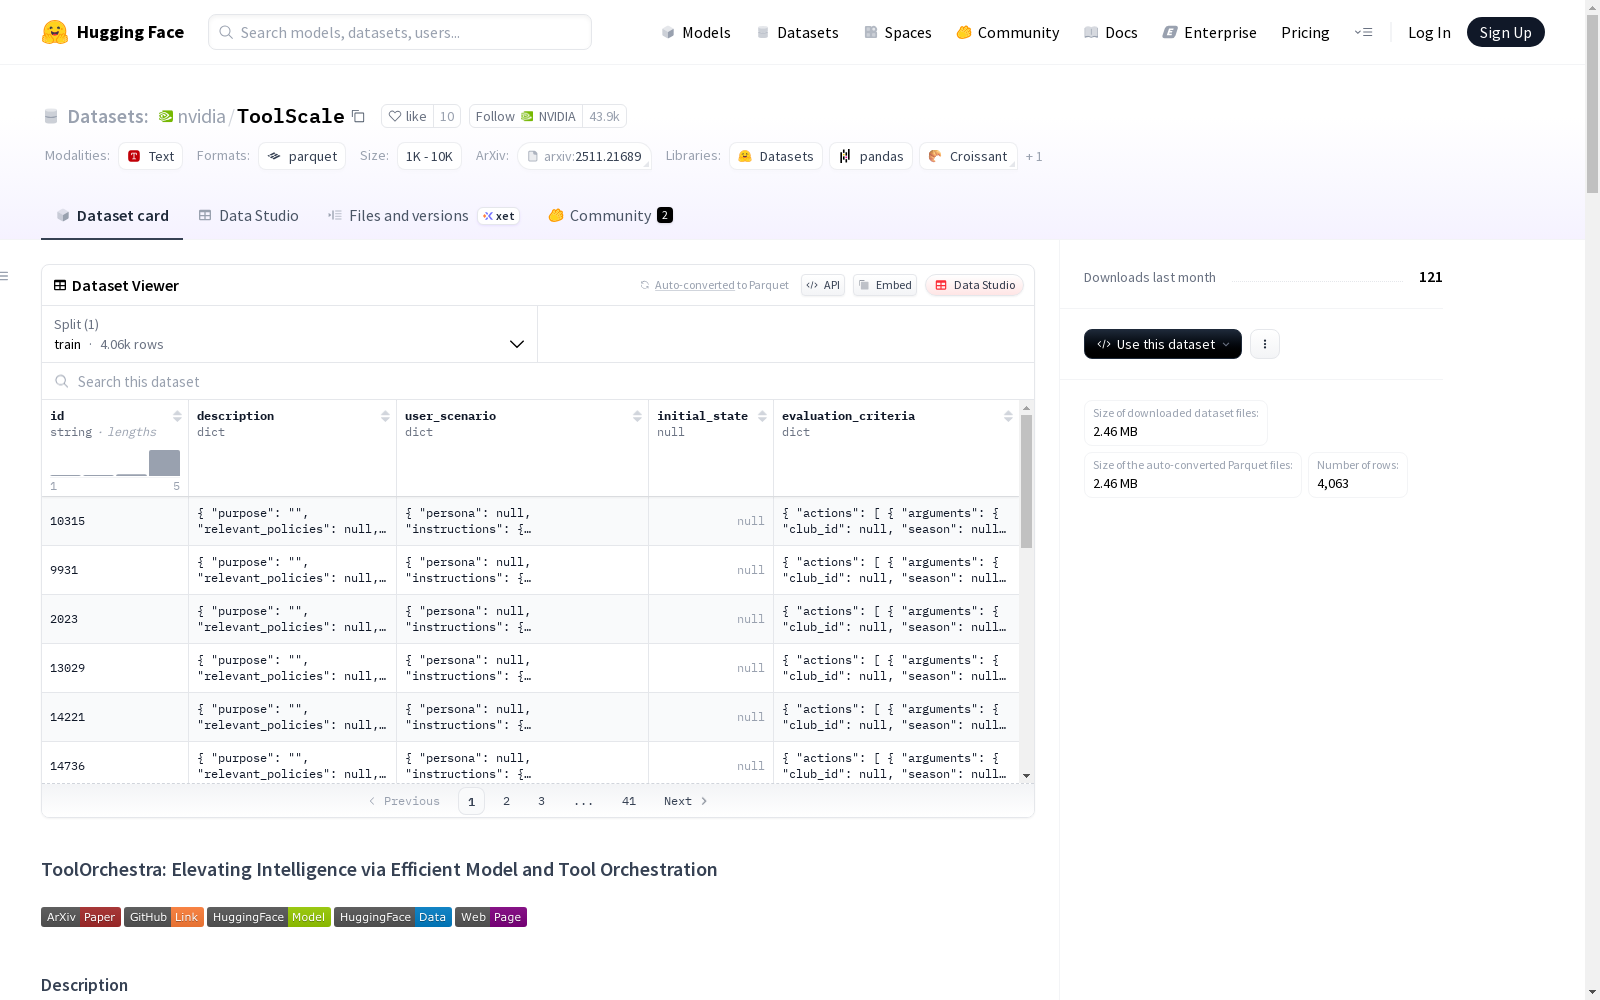The width and height of the screenshot is (1600, 1000).
Task: Copy the dataset name with copy icon
Action: (358, 116)
